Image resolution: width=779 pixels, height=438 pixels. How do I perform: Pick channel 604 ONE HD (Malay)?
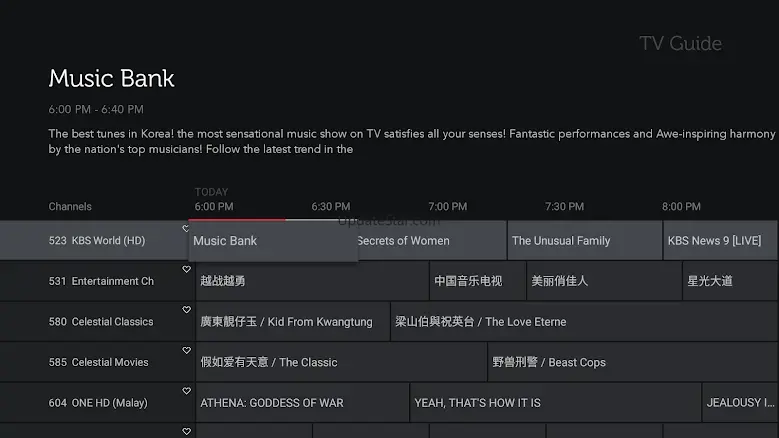(x=98, y=403)
